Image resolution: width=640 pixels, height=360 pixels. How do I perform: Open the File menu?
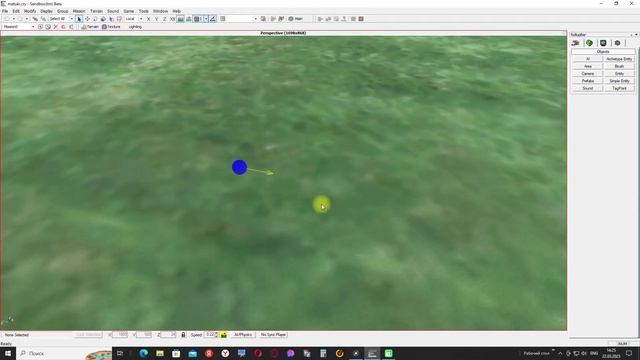pyautogui.click(x=5, y=11)
